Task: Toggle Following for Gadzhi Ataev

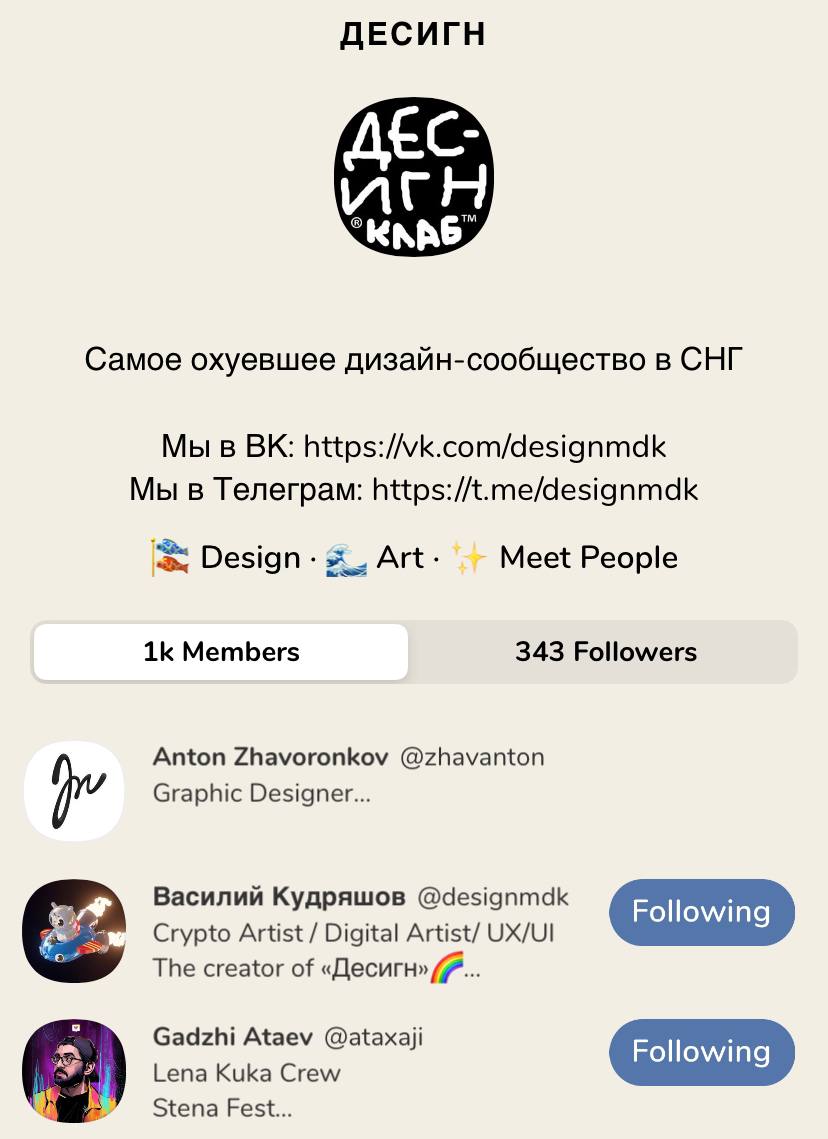Action: pyautogui.click(x=702, y=1053)
